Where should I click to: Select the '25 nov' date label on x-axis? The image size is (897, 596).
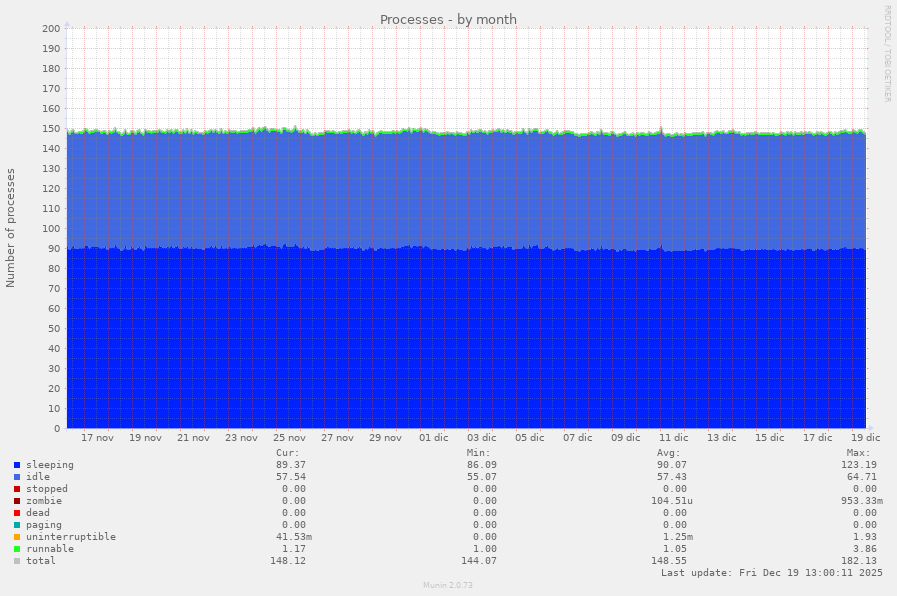[289, 438]
